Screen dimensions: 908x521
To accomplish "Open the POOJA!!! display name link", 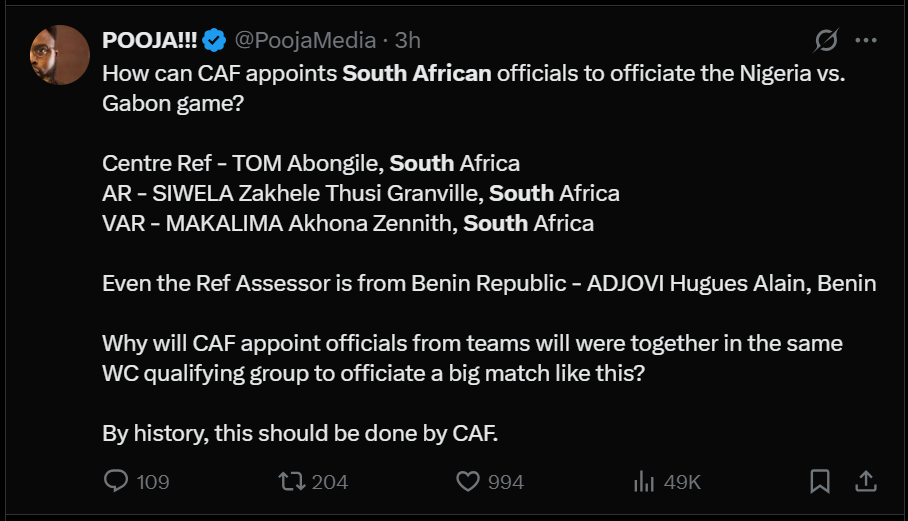I will 149,40.
